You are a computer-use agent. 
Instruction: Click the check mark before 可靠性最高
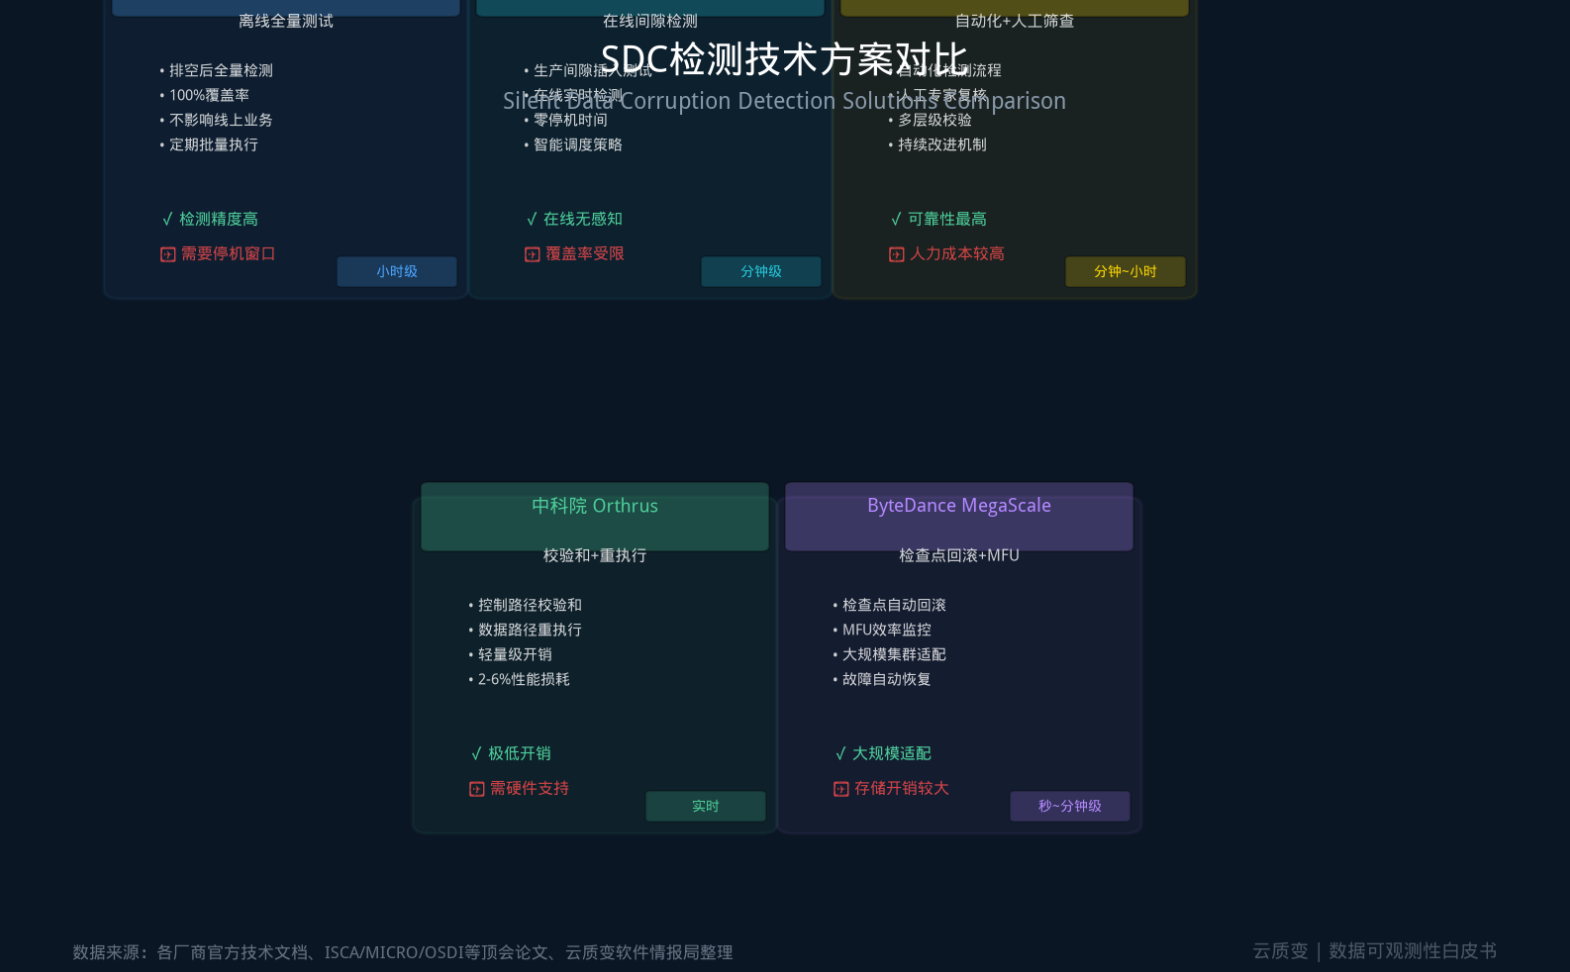click(896, 219)
